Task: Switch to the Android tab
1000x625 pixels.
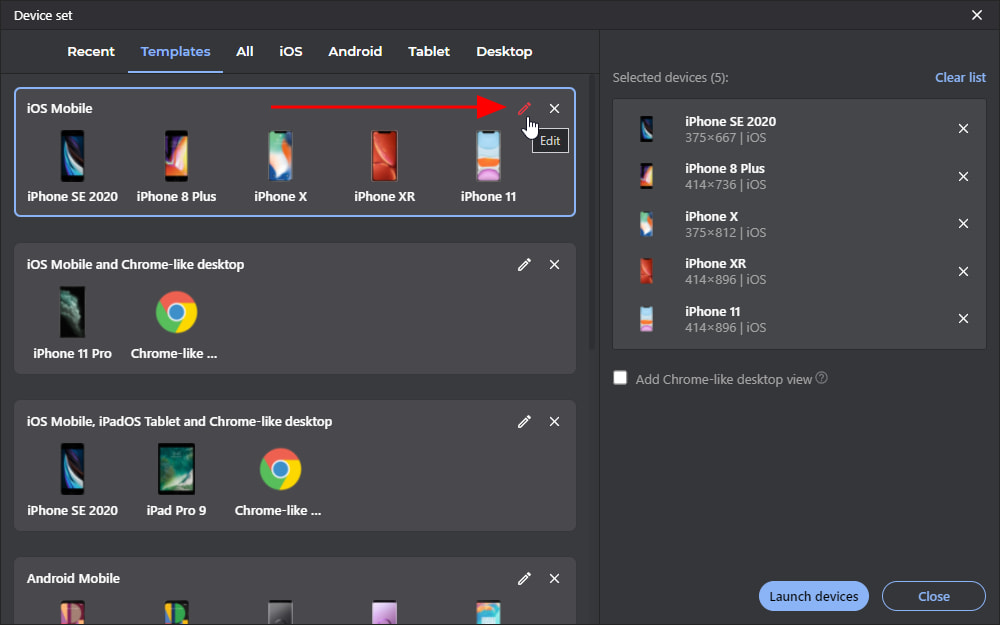Action: click(355, 52)
